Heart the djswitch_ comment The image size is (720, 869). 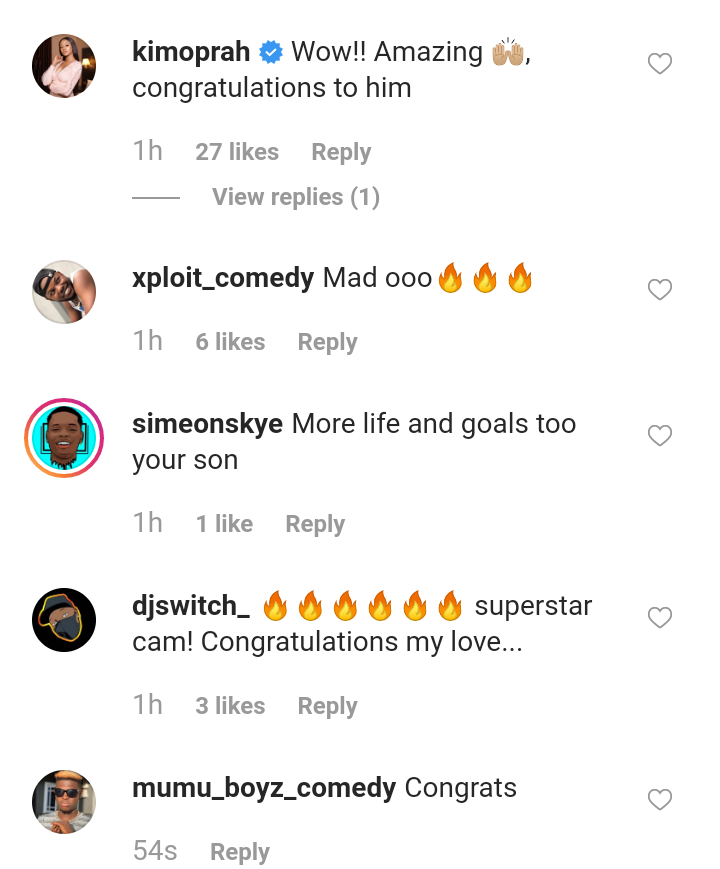659,618
